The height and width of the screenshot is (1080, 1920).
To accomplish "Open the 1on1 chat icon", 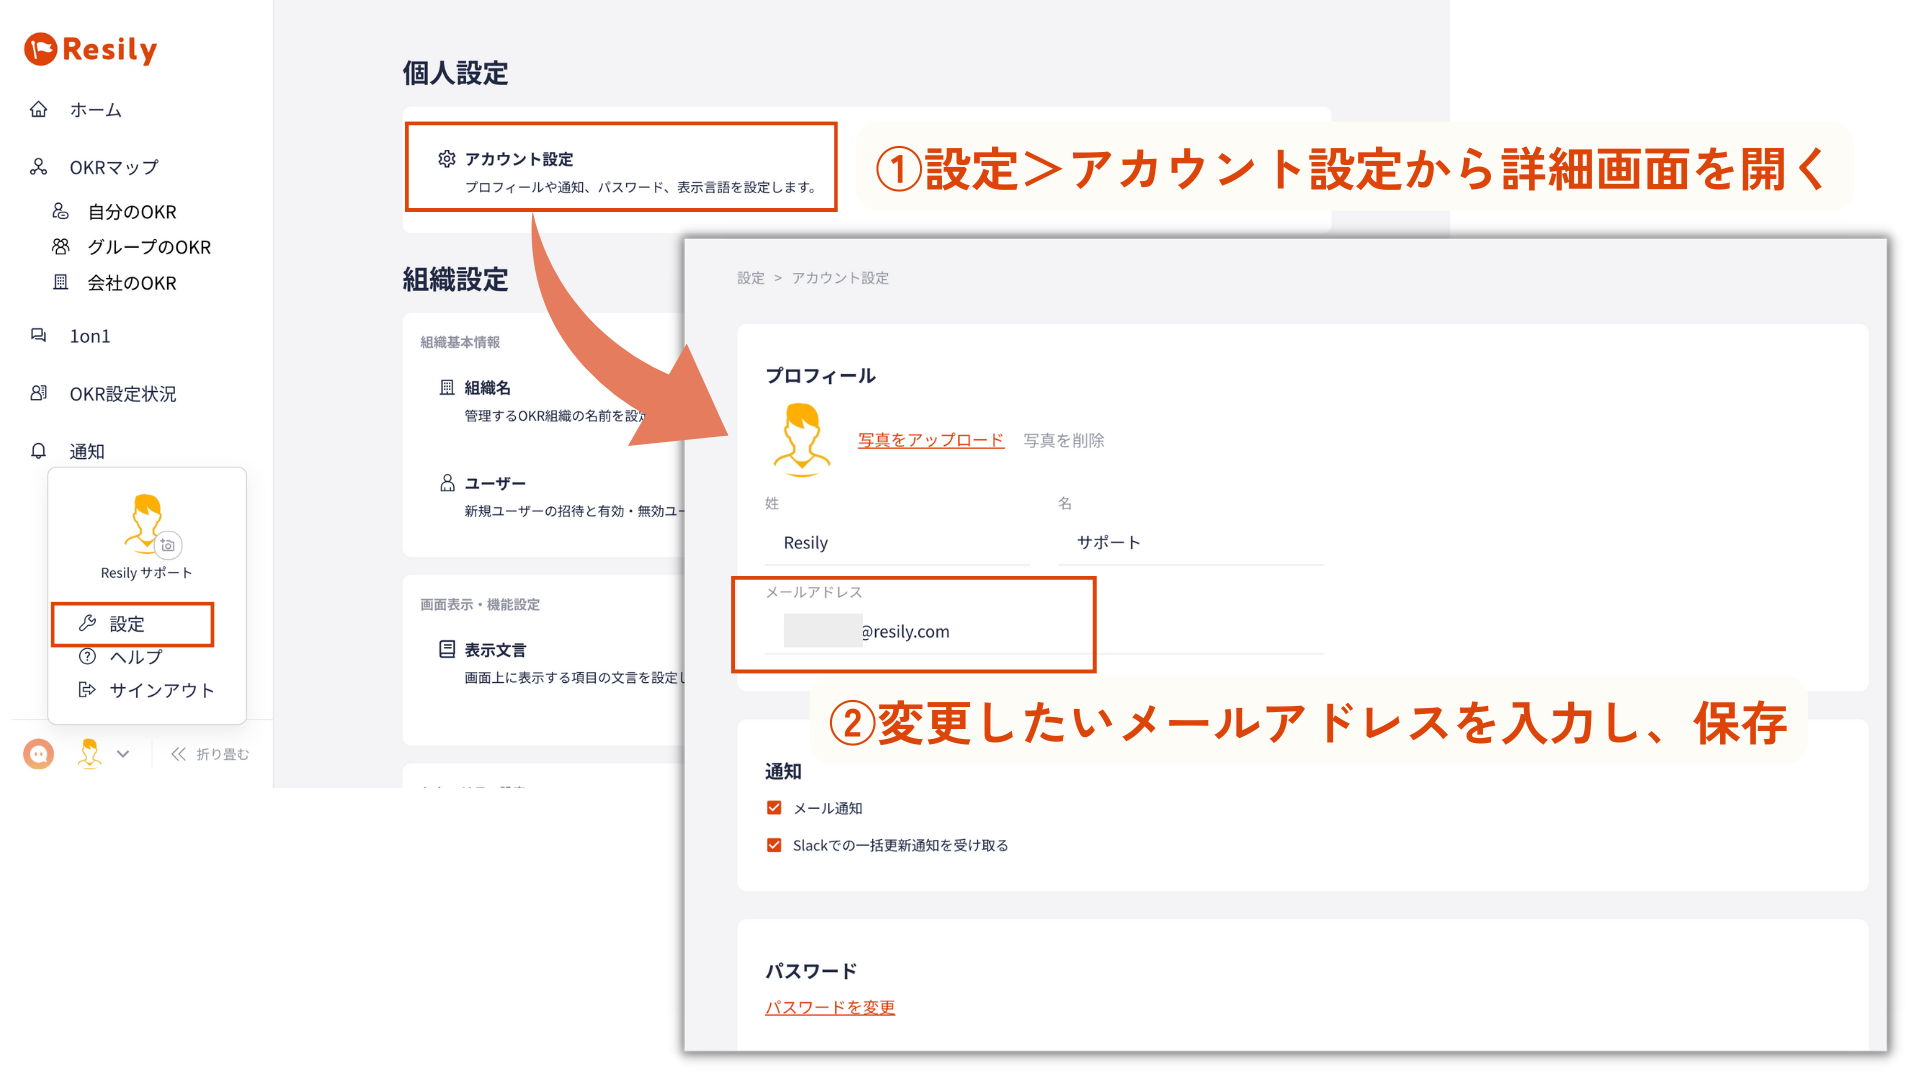I will pos(38,335).
